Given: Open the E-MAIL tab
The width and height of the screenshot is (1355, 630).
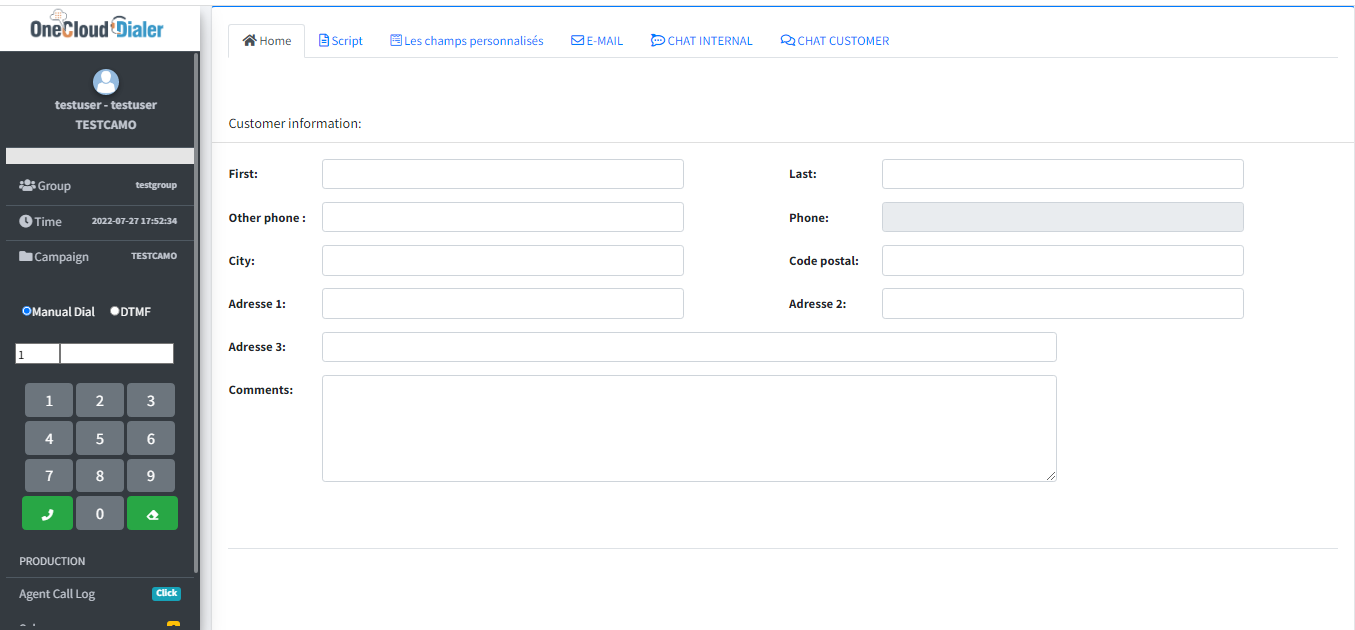Looking at the screenshot, I should click(x=596, y=41).
